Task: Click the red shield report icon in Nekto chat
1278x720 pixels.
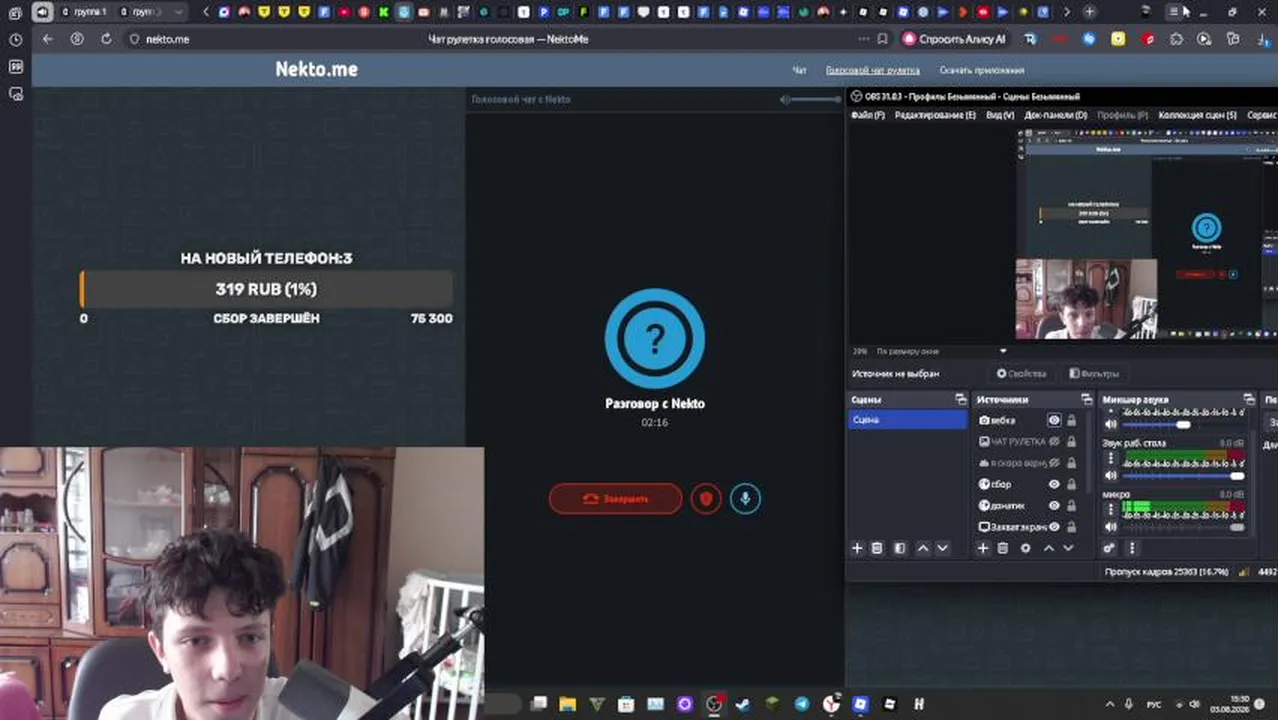Action: [x=706, y=498]
